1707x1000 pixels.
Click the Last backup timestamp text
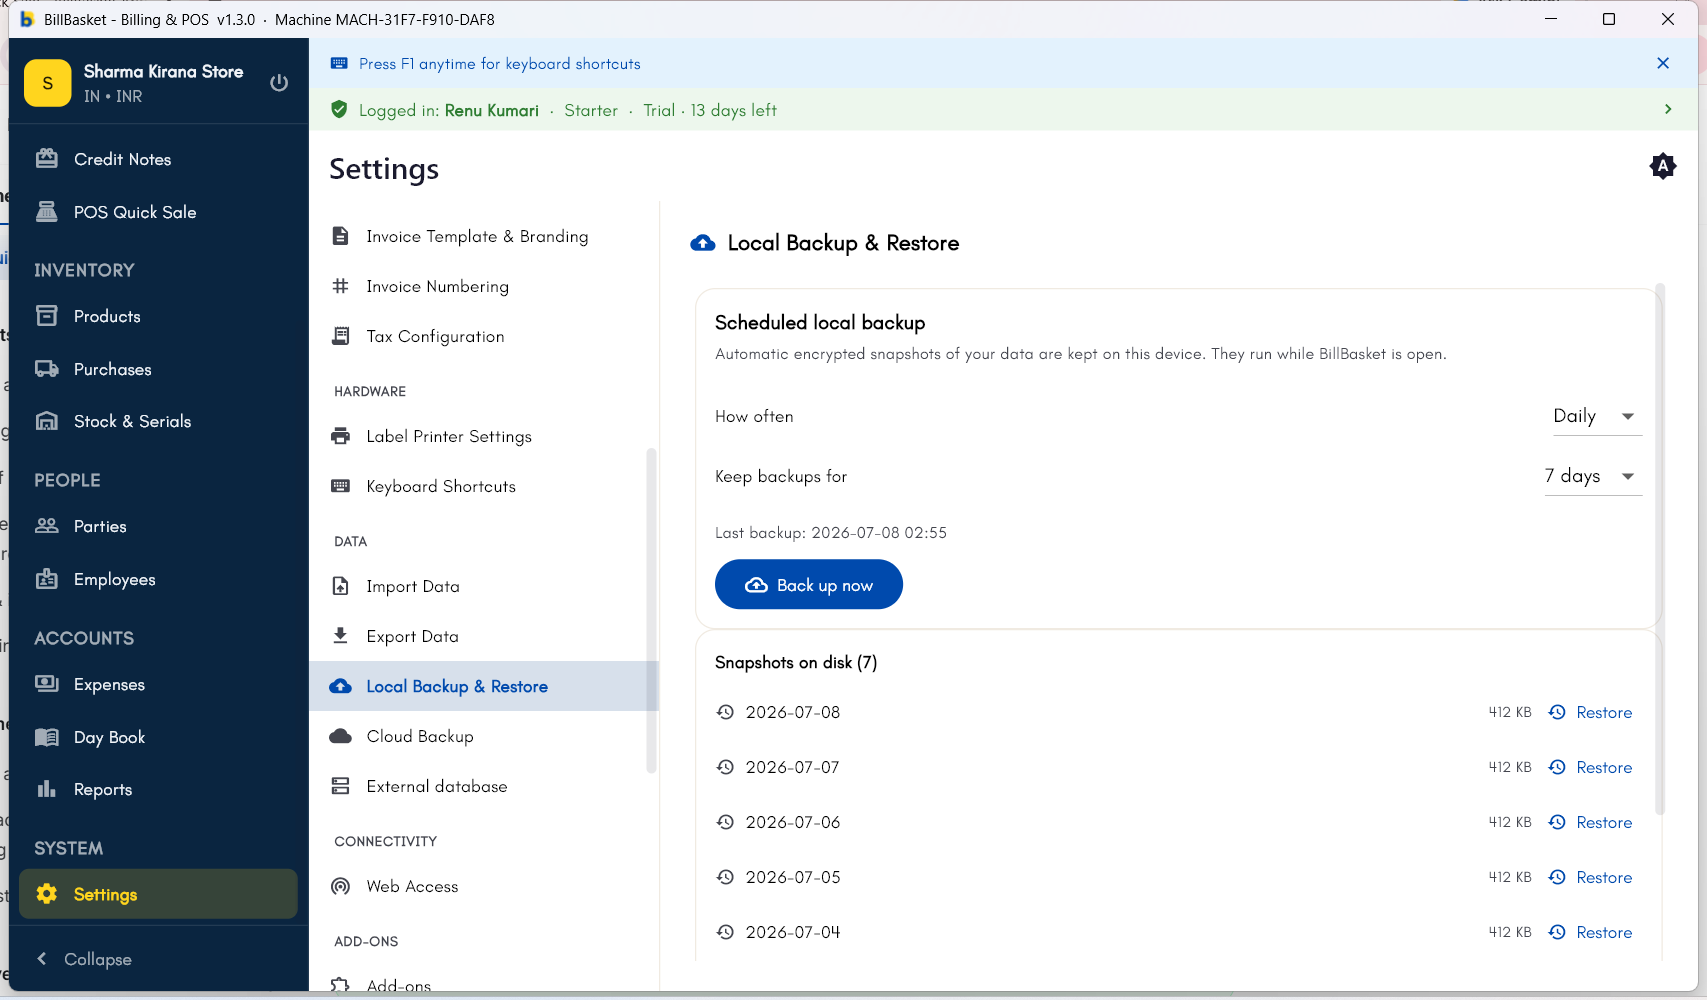[x=831, y=533]
